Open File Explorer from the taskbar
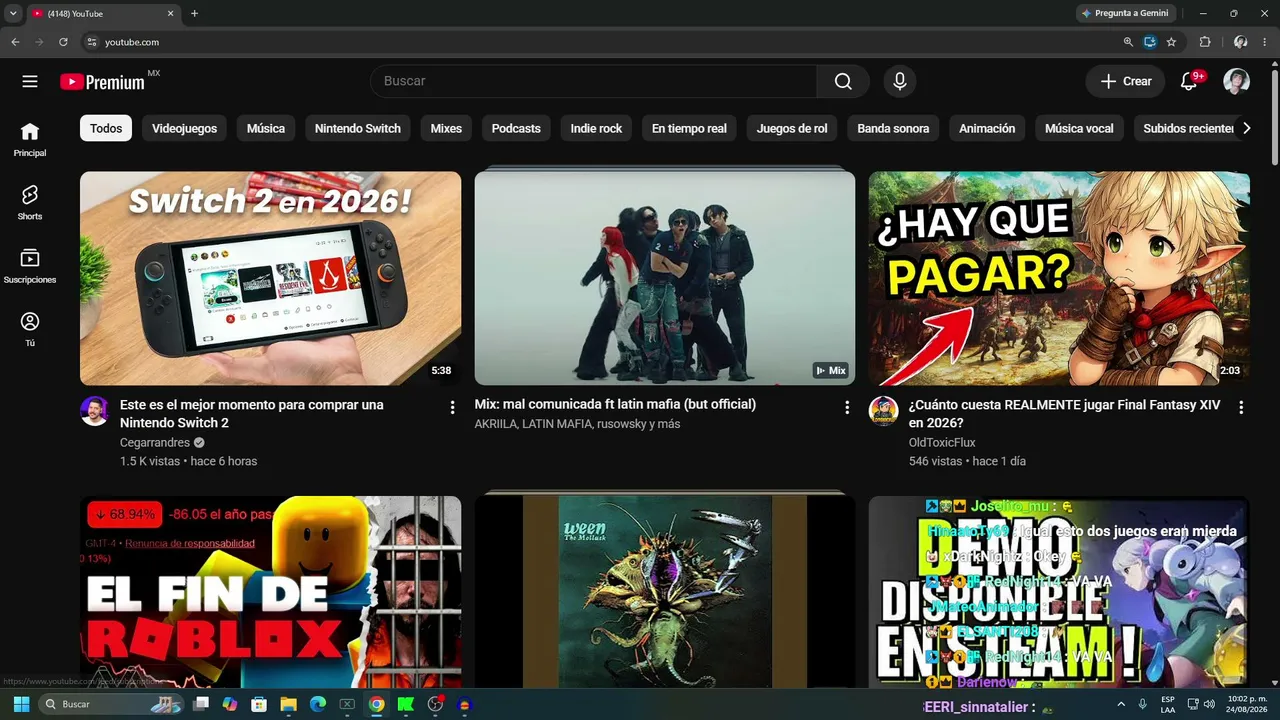Viewport: 1280px width, 720px height. 288,704
